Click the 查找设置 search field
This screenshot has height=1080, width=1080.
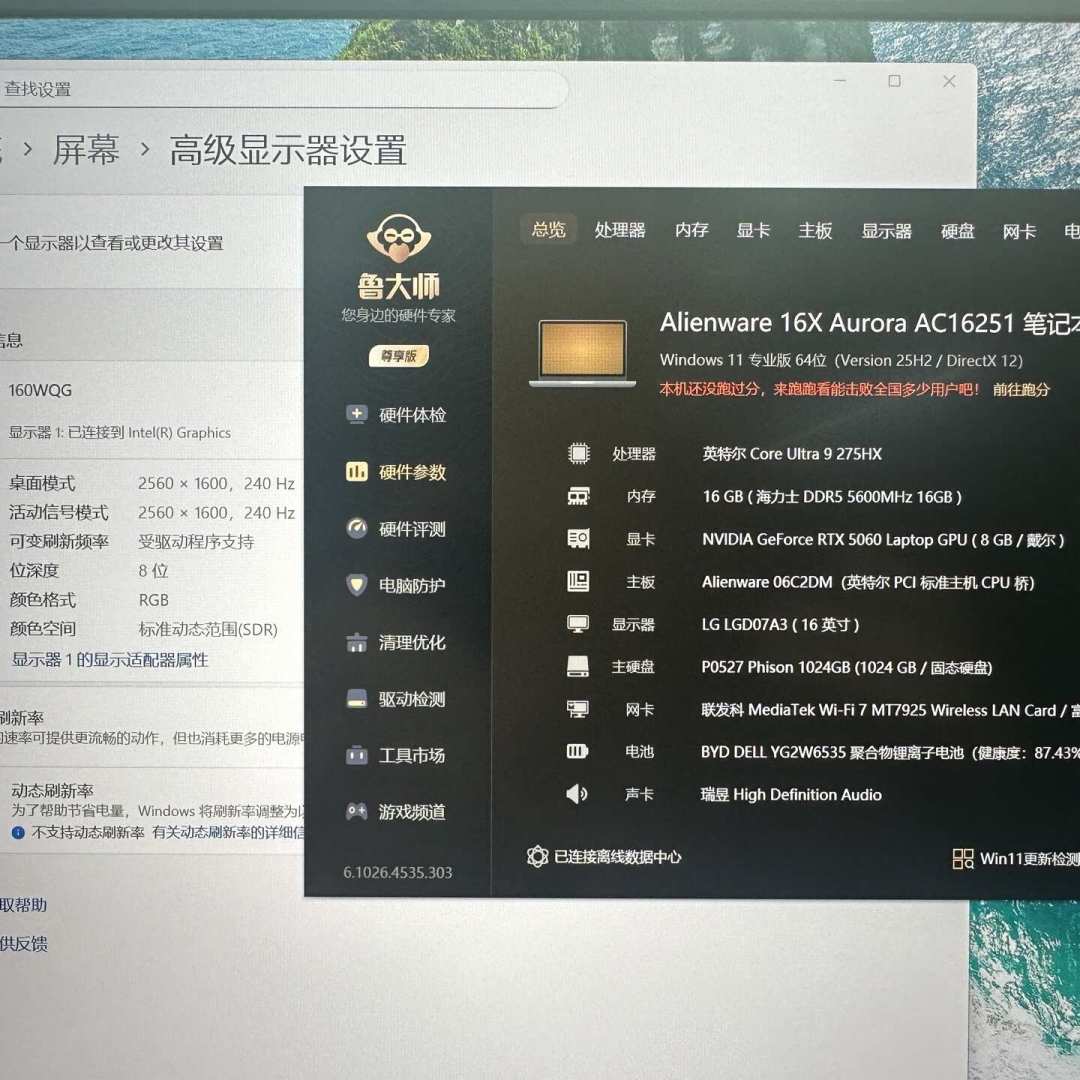282,88
